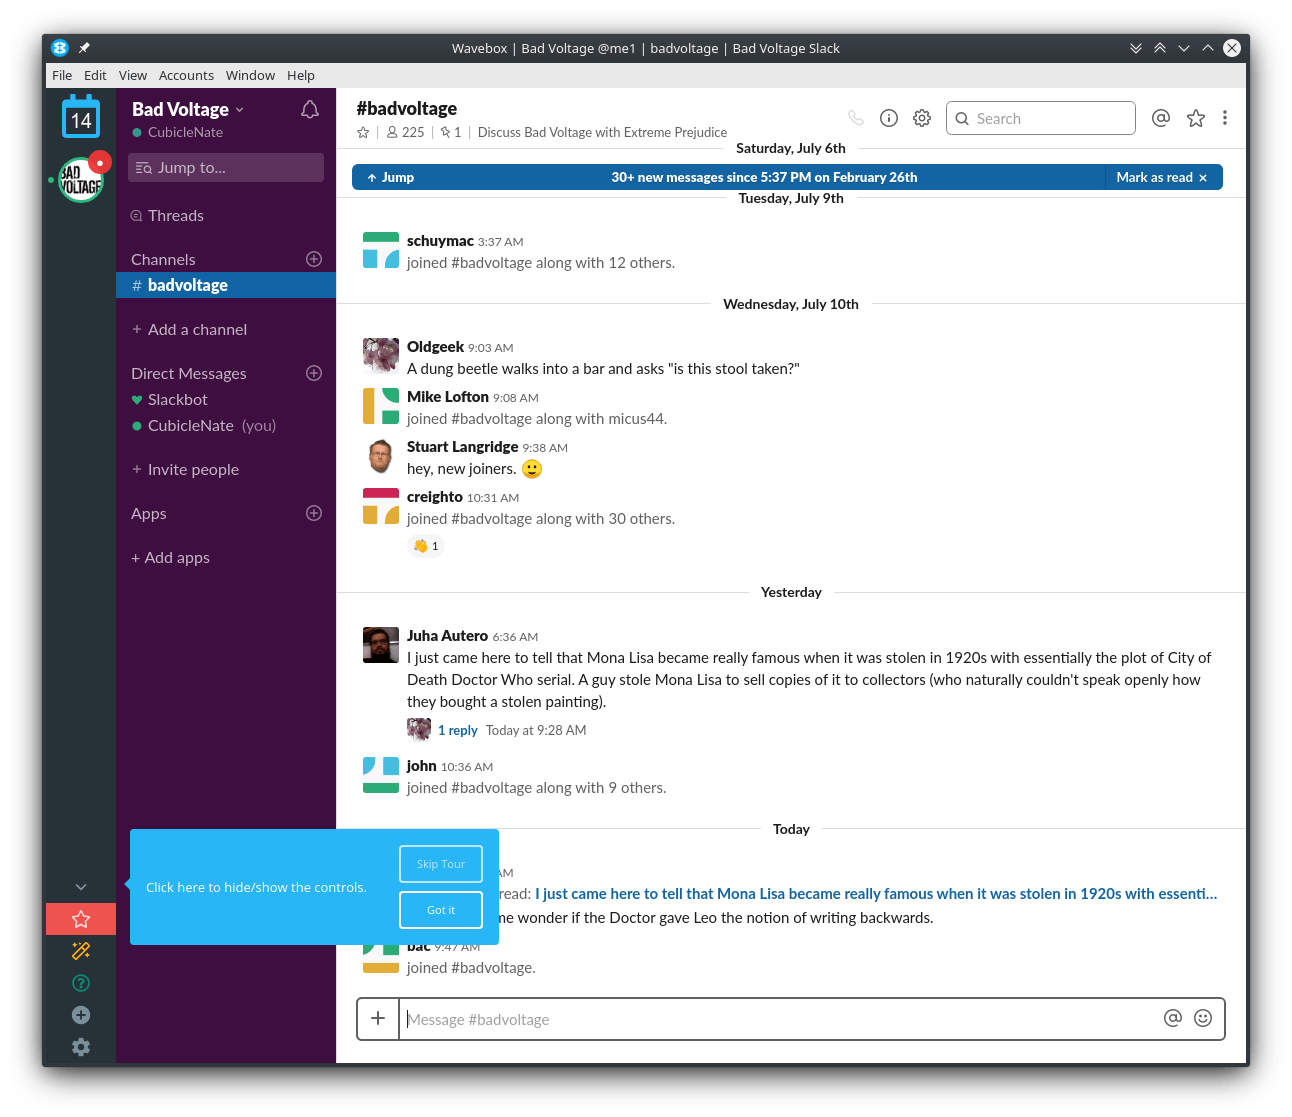The height and width of the screenshot is (1117, 1292).
Task: Click Invite people in the sidebar
Action: [x=186, y=469]
